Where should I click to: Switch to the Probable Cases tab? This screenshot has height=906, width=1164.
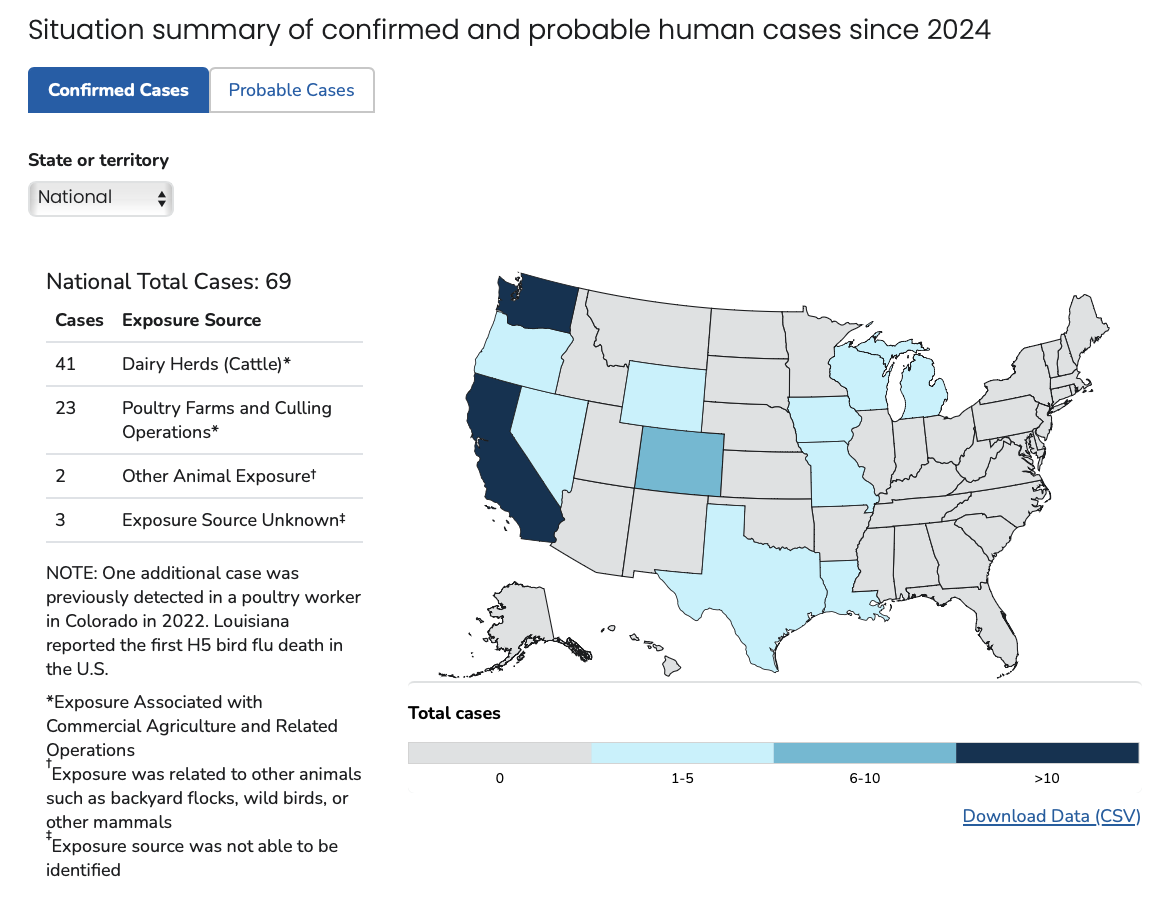click(292, 90)
